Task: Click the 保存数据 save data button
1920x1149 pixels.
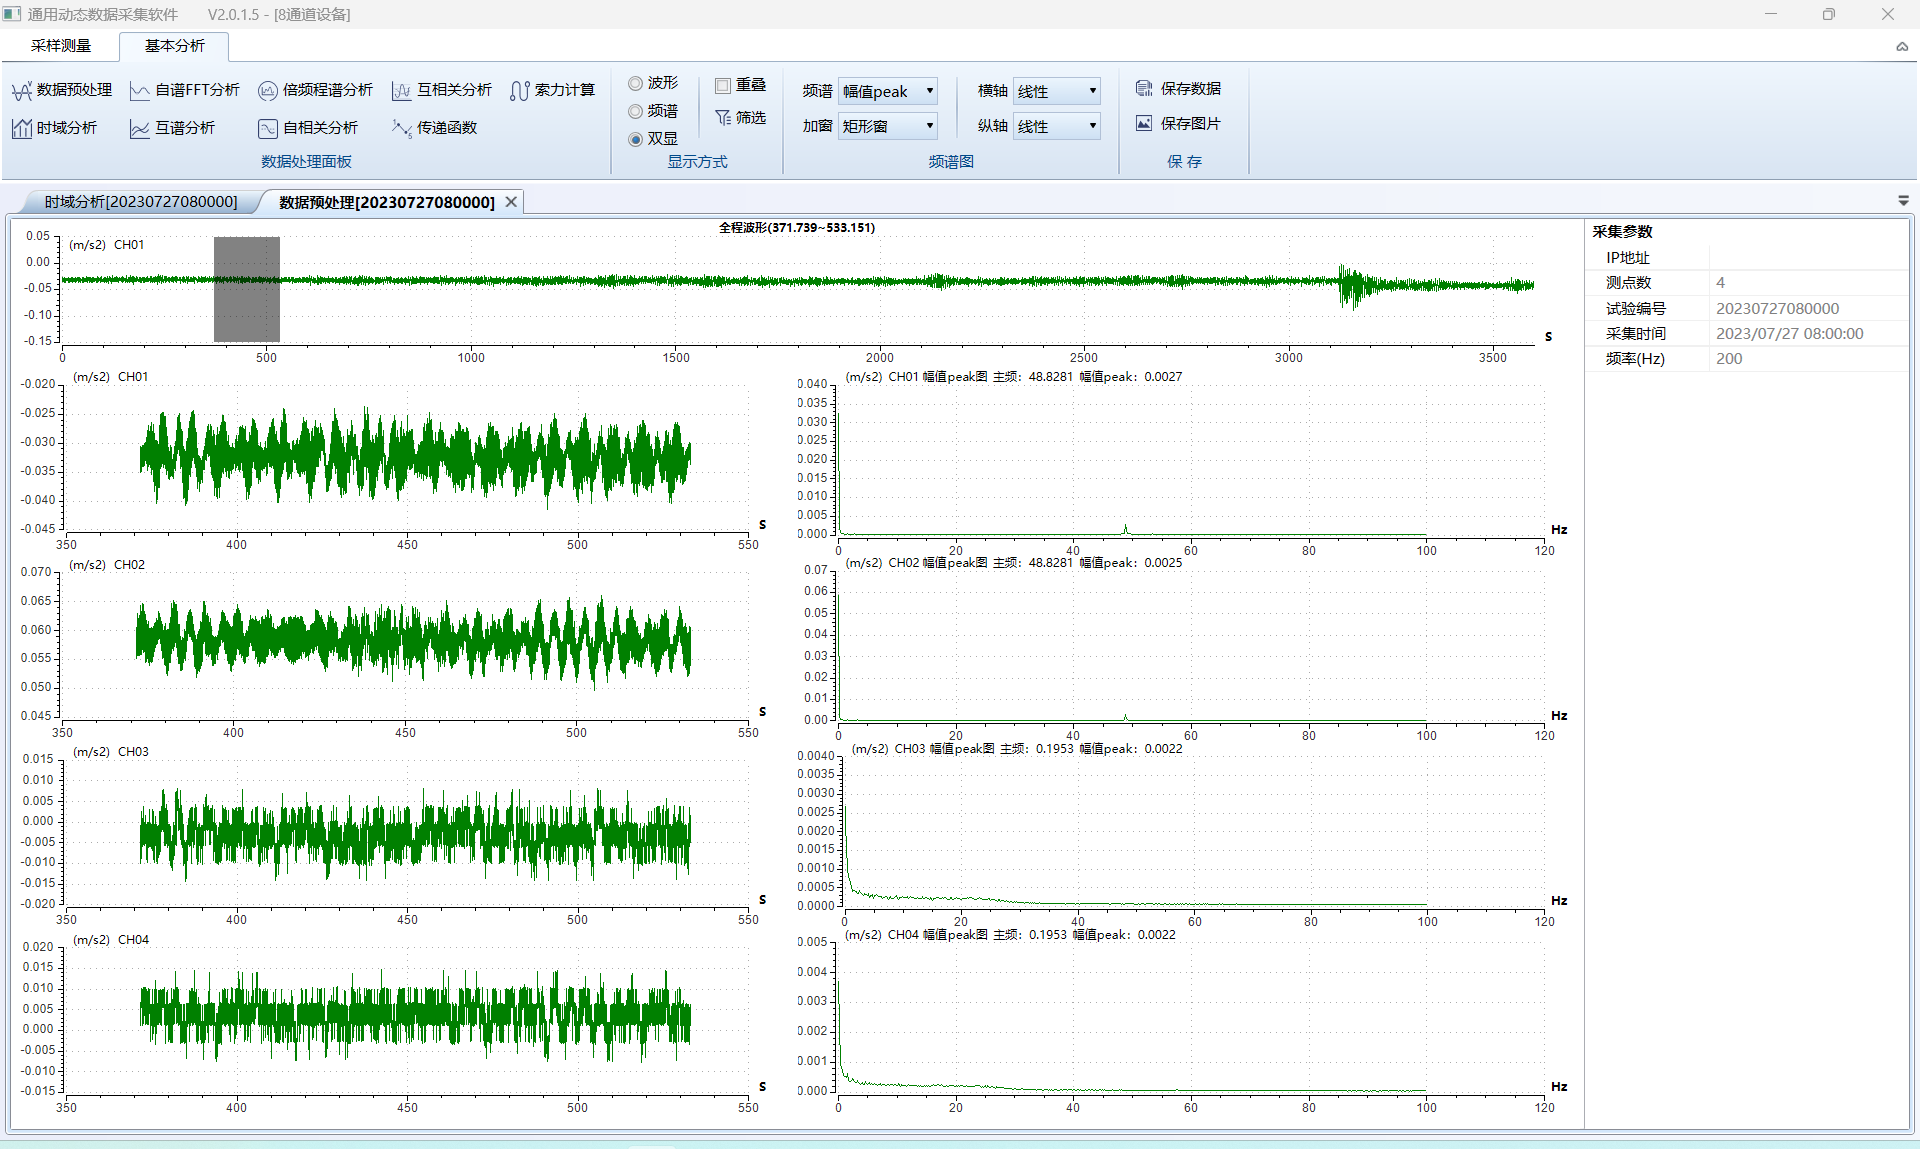Action: pos(1178,89)
